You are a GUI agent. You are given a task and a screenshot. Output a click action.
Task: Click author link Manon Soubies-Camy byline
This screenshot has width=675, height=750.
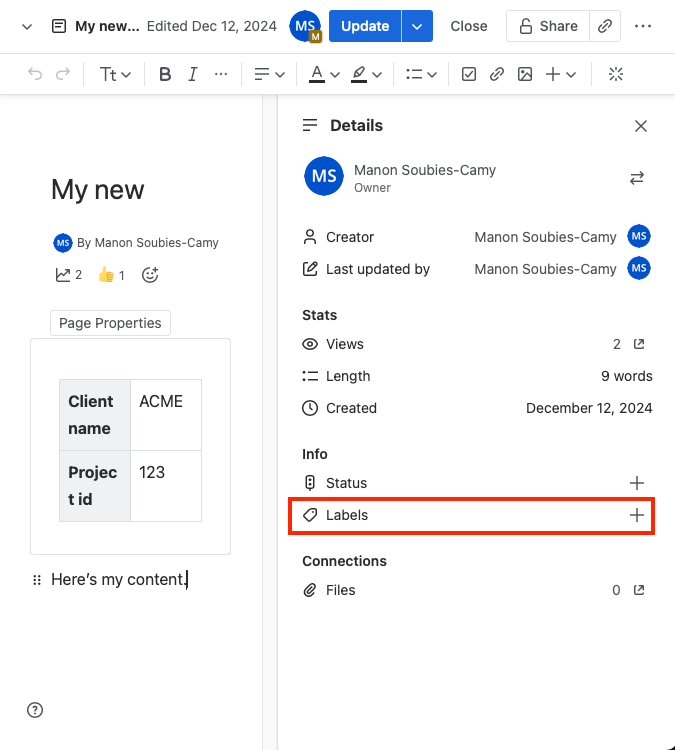pyautogui.click(x=156, y=243)
